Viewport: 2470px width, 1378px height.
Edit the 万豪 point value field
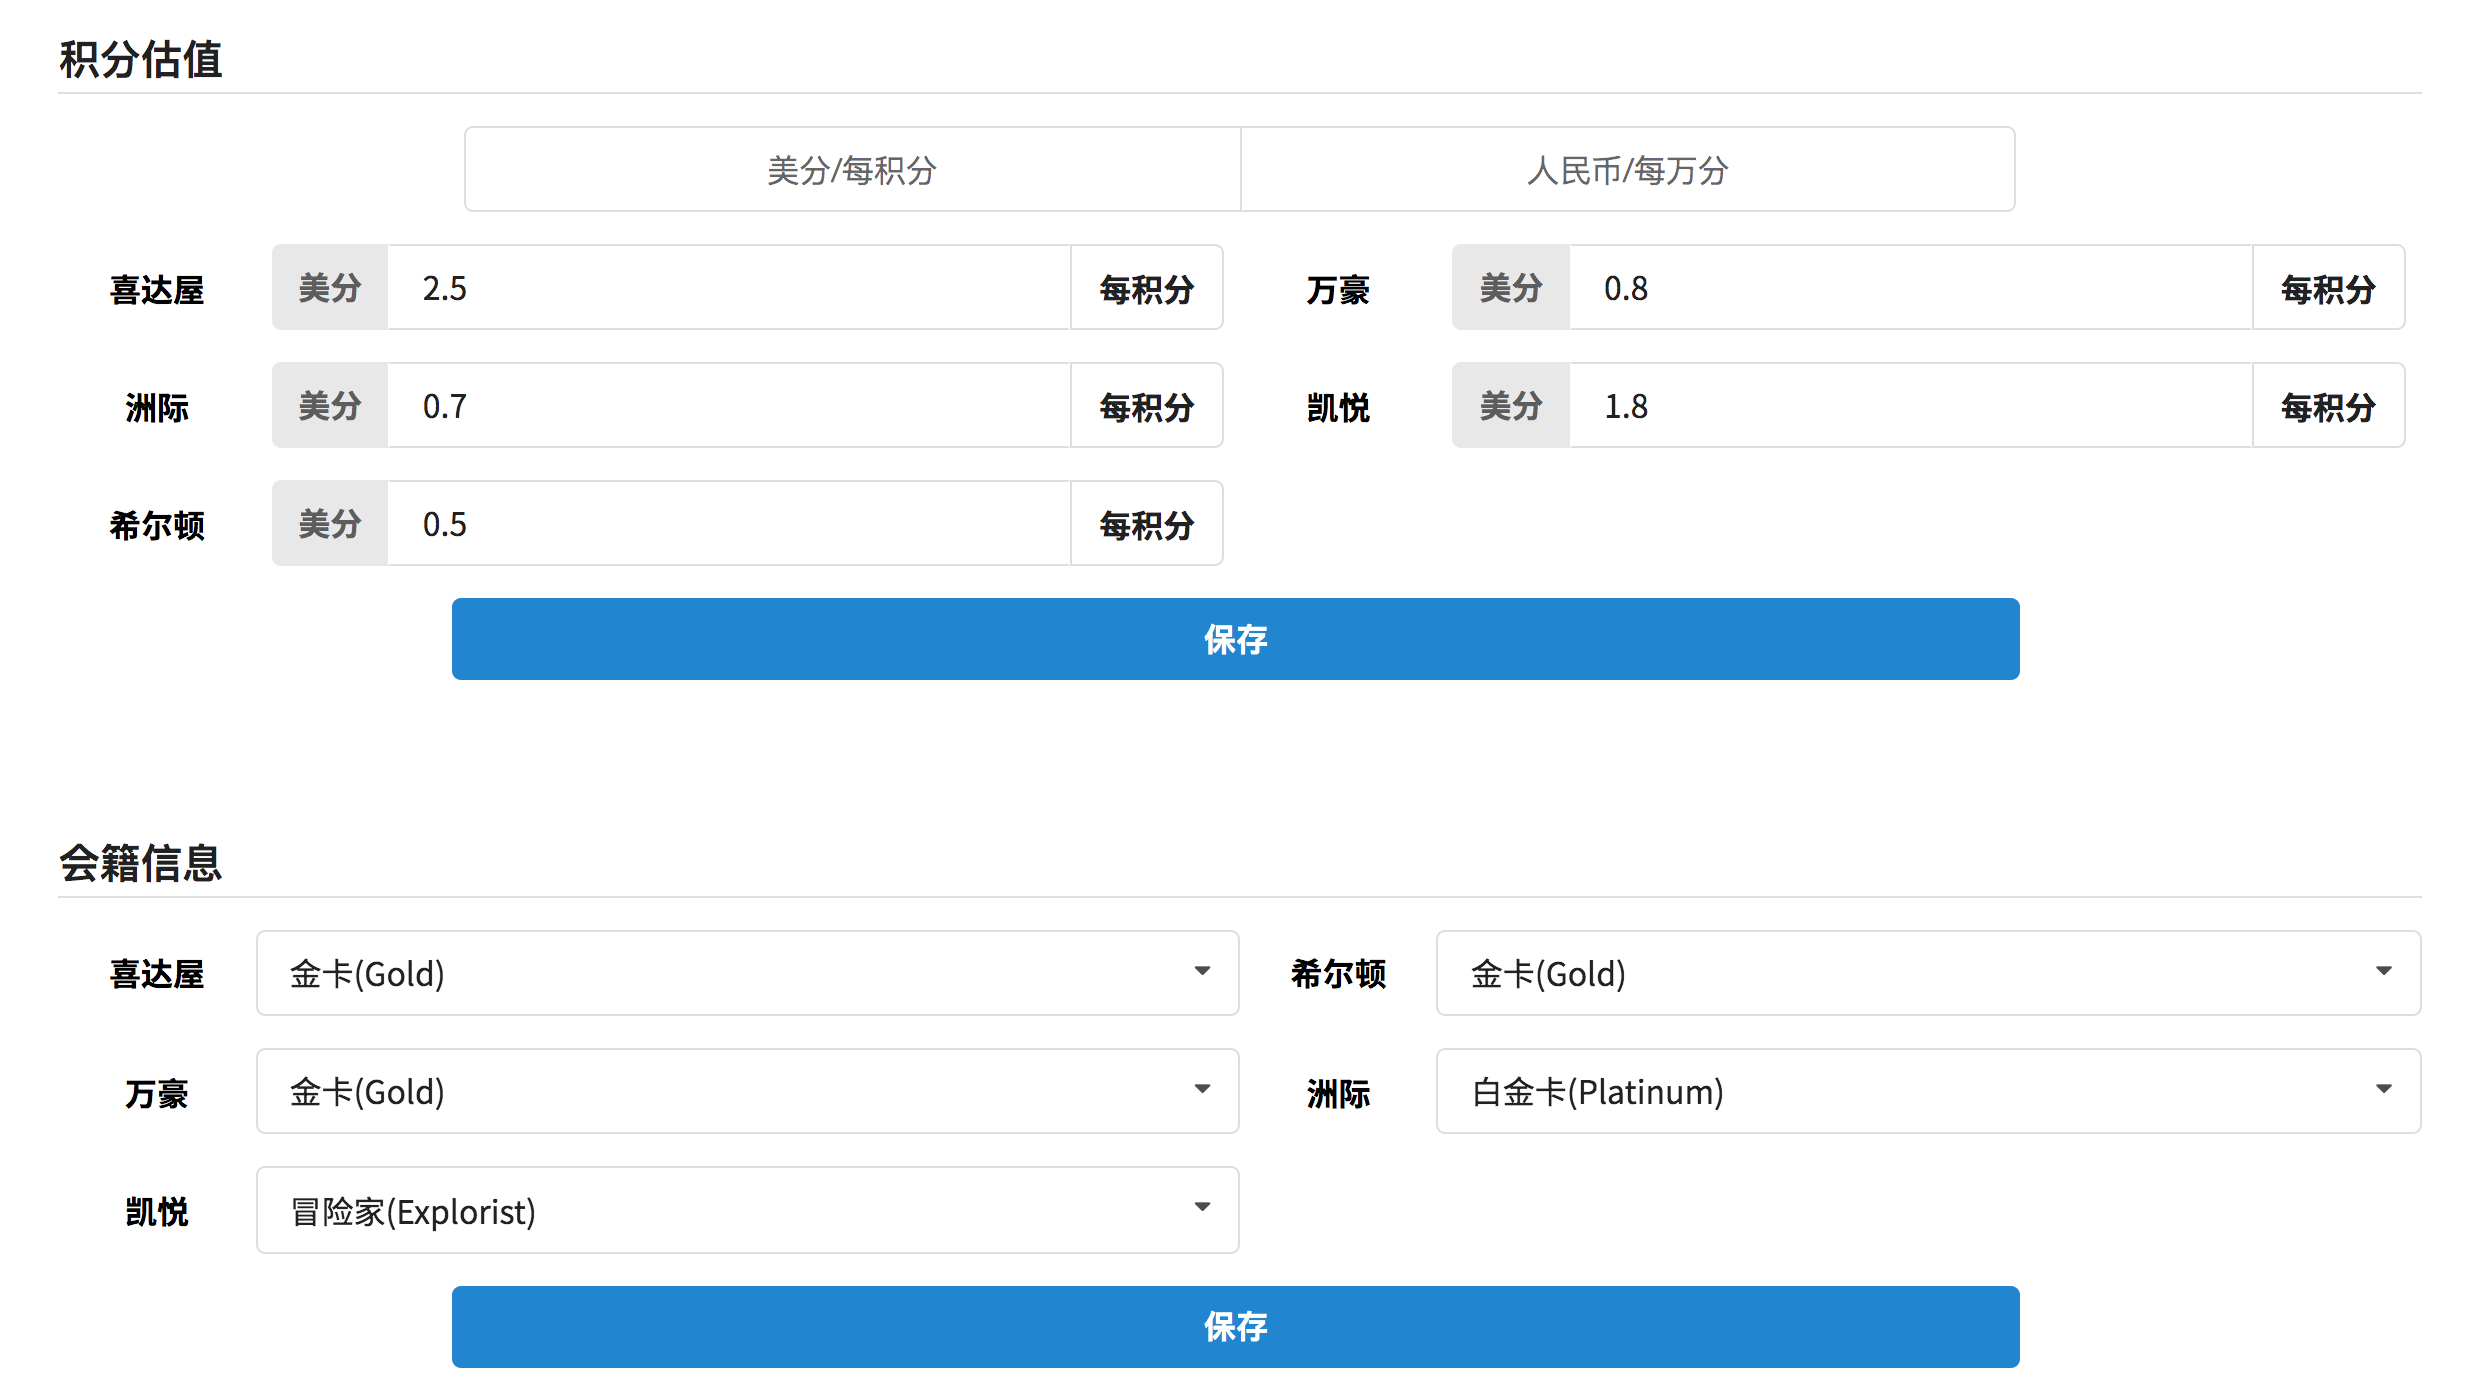[1910, 288]
